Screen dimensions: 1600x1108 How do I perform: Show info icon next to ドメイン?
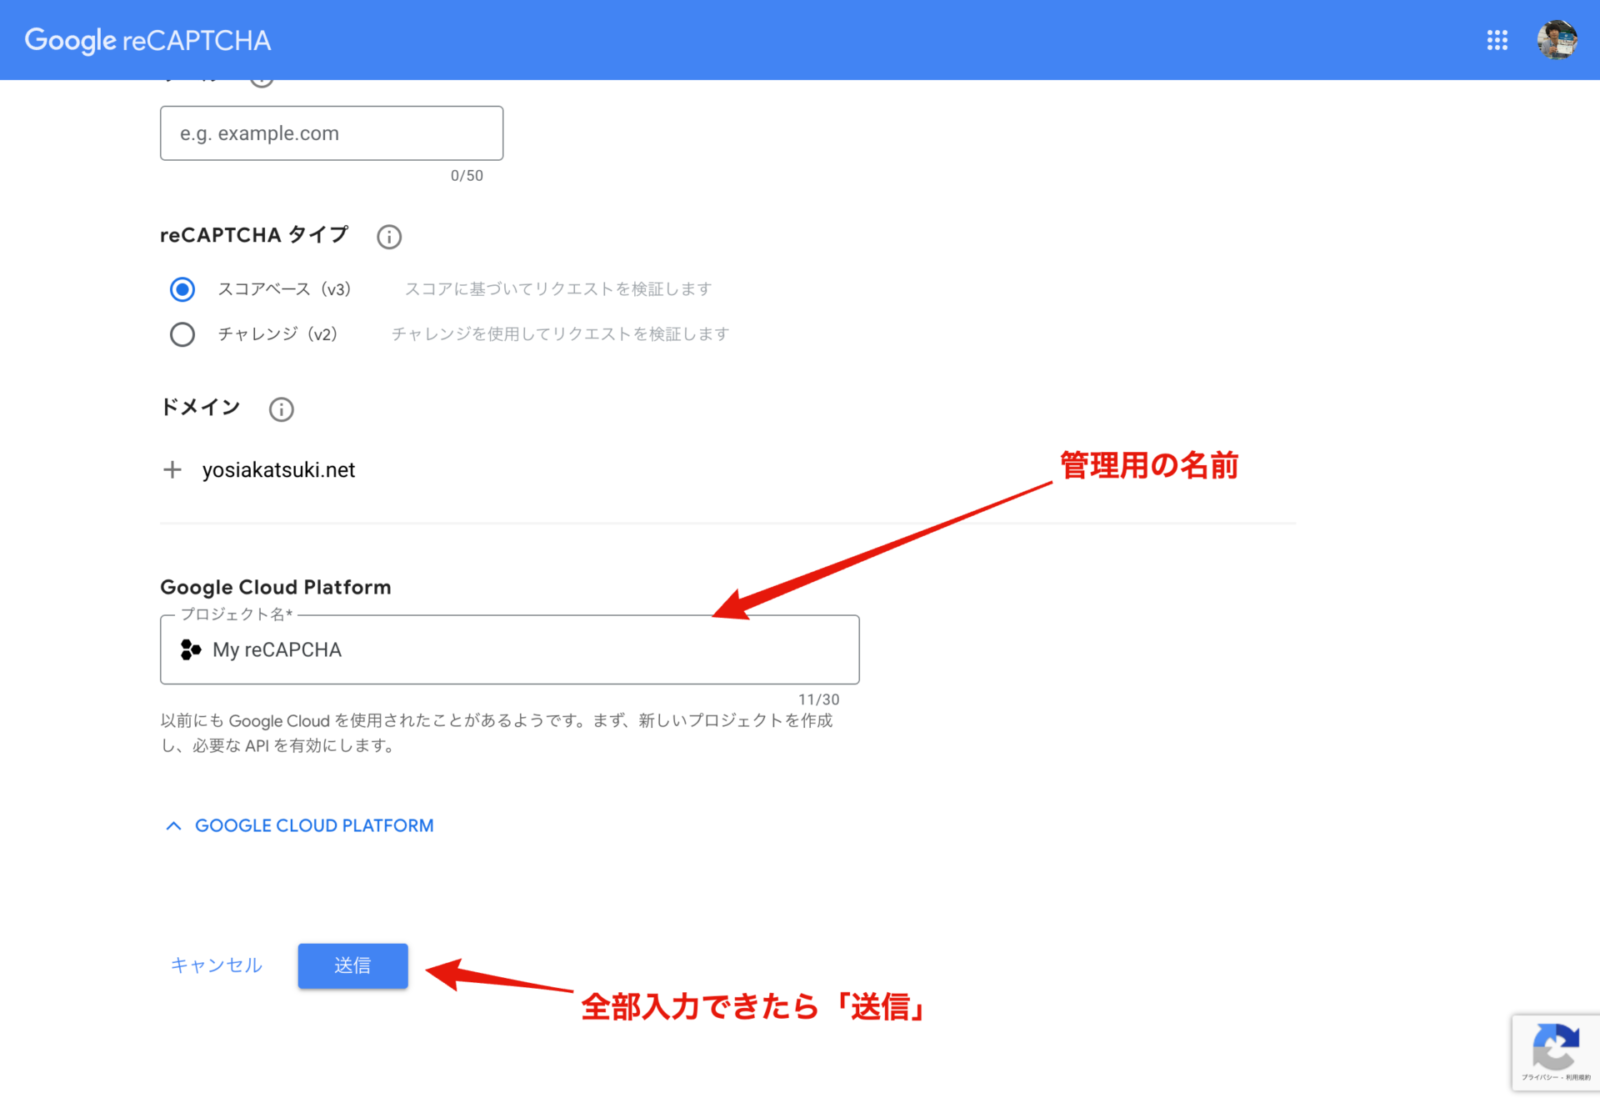[282, 409]
